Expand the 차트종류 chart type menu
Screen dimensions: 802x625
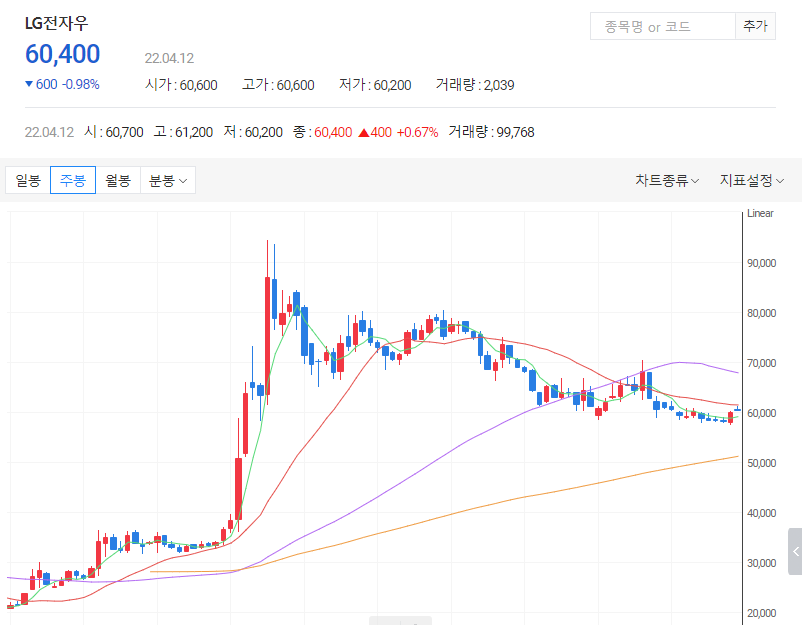(x=667, y=181)
